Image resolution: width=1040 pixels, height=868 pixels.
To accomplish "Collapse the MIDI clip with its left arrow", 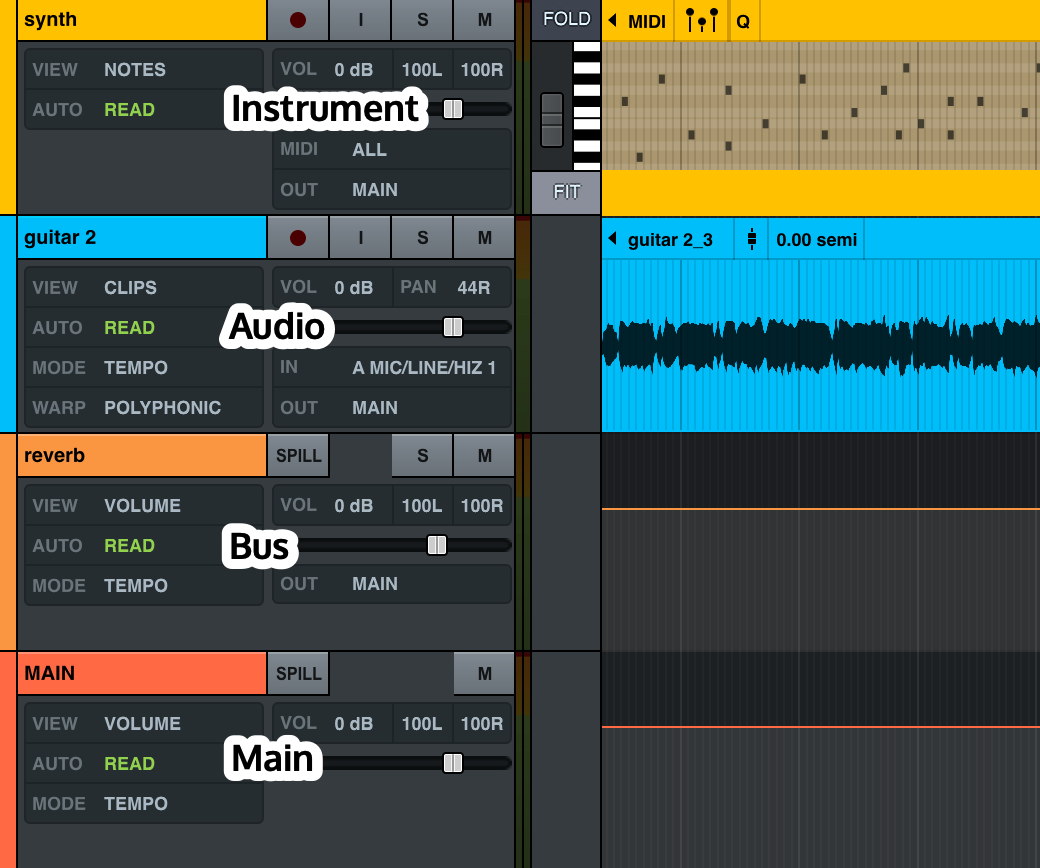I will point(612,19).
